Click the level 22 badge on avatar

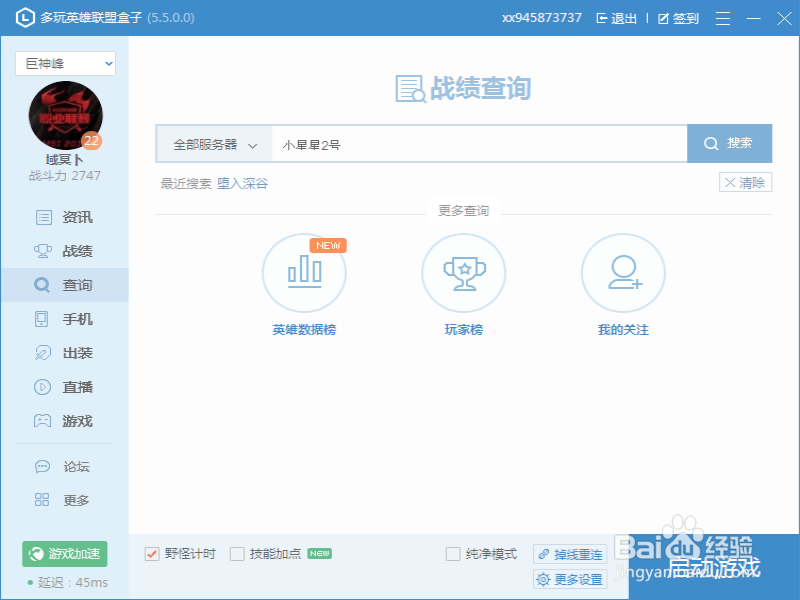(91, 141)
